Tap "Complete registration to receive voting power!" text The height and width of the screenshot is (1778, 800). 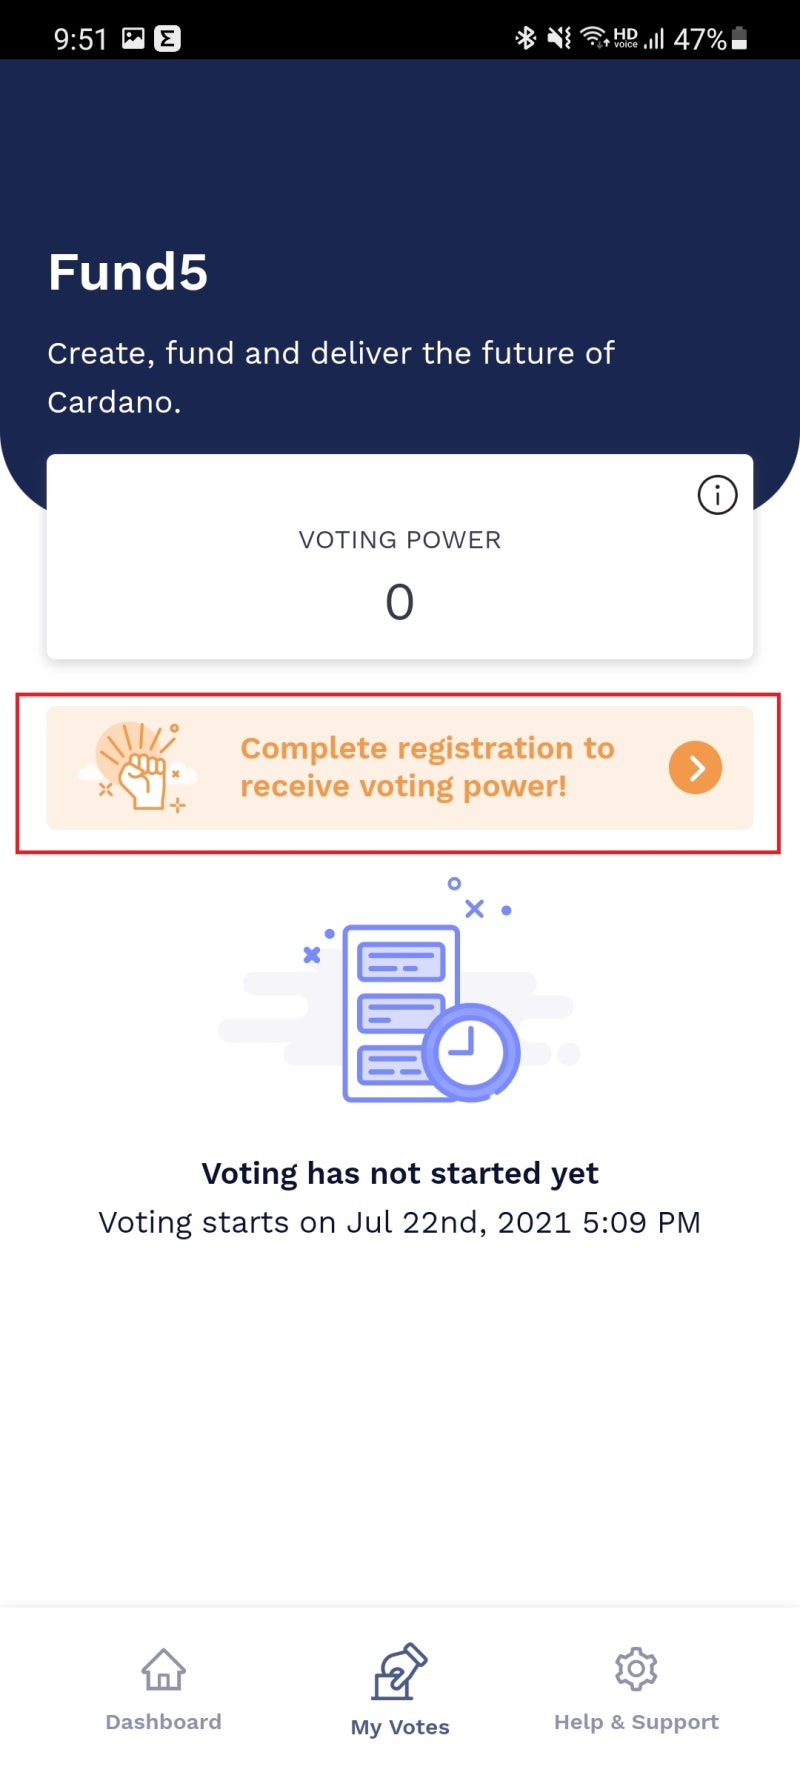pos(427,767)
